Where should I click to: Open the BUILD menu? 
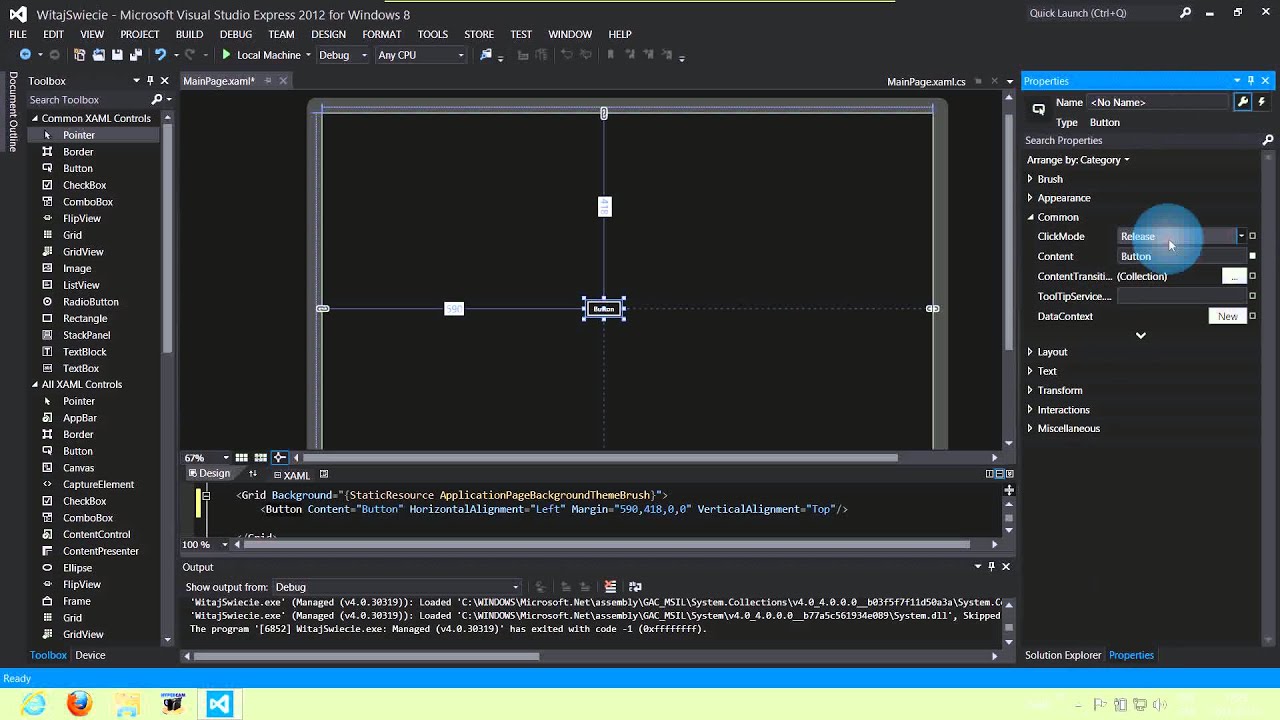pos(189,34)
